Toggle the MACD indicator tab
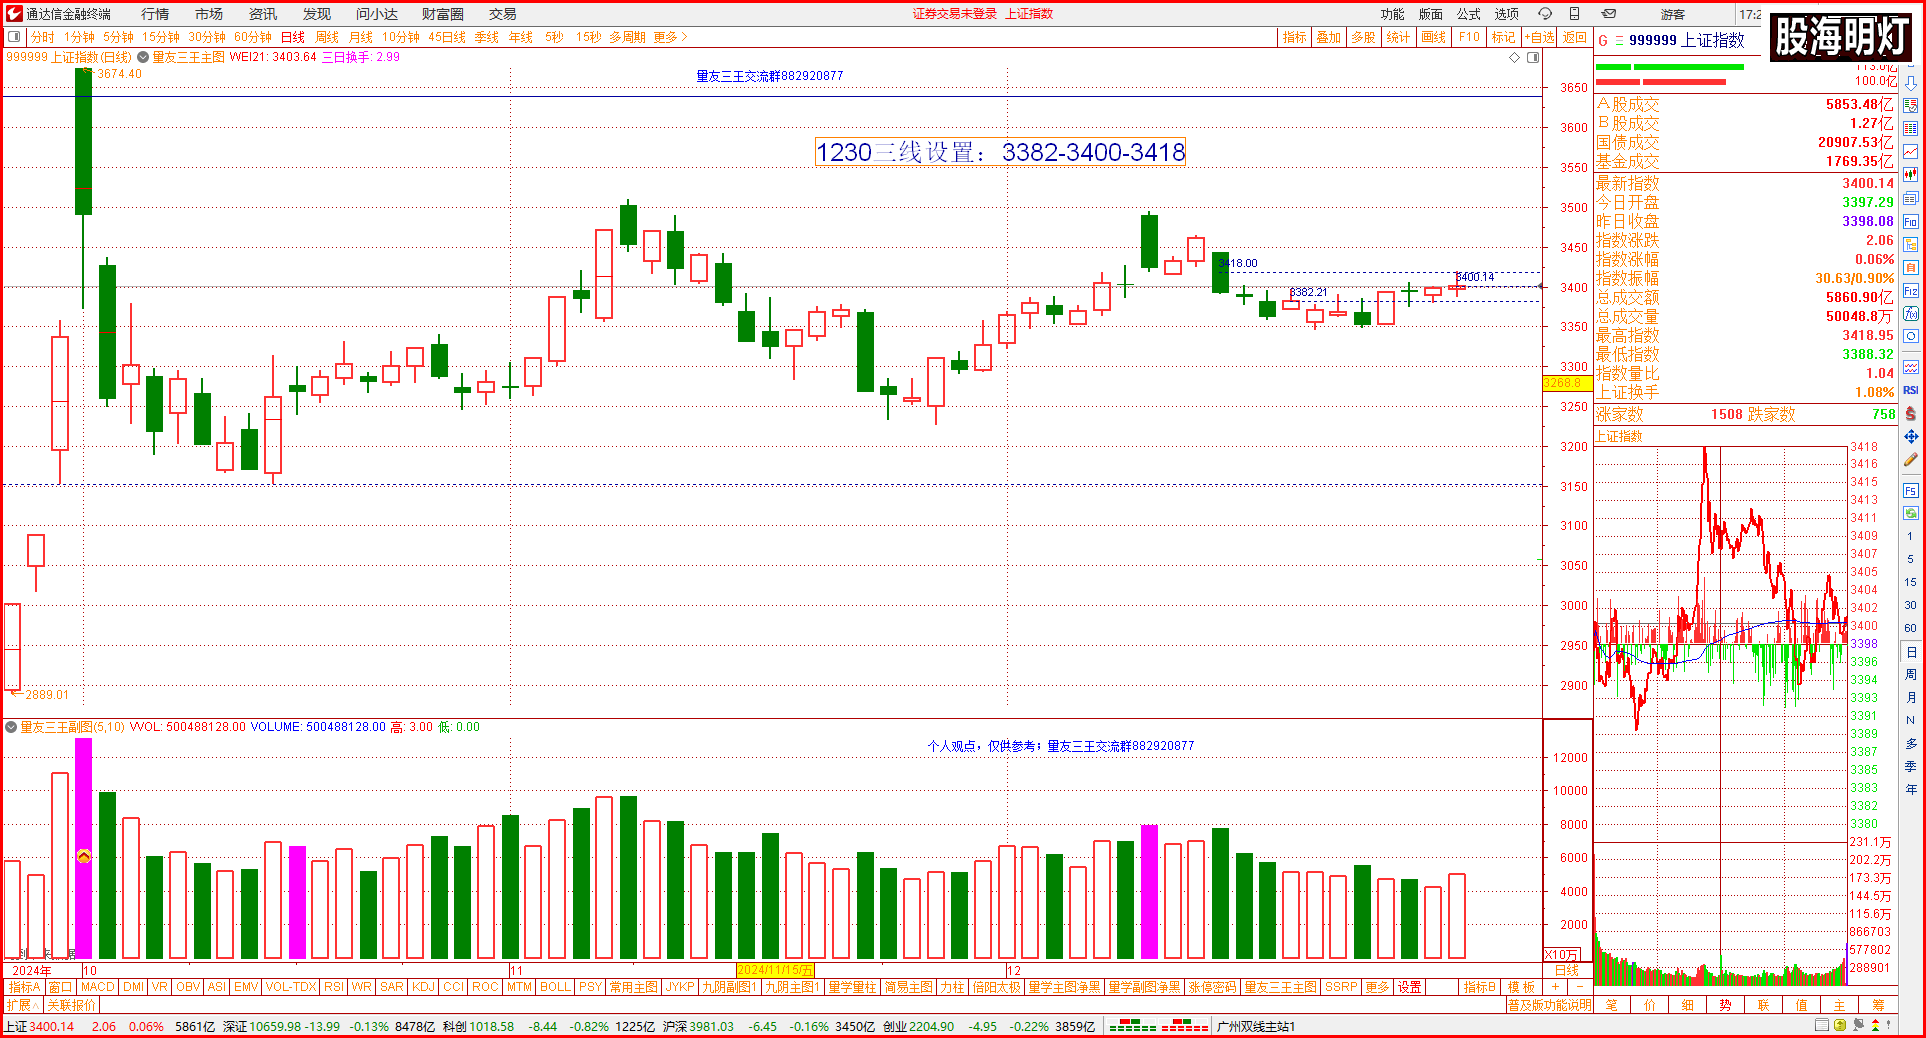The image size is (1926, 1038). click(x=98, y=987)
